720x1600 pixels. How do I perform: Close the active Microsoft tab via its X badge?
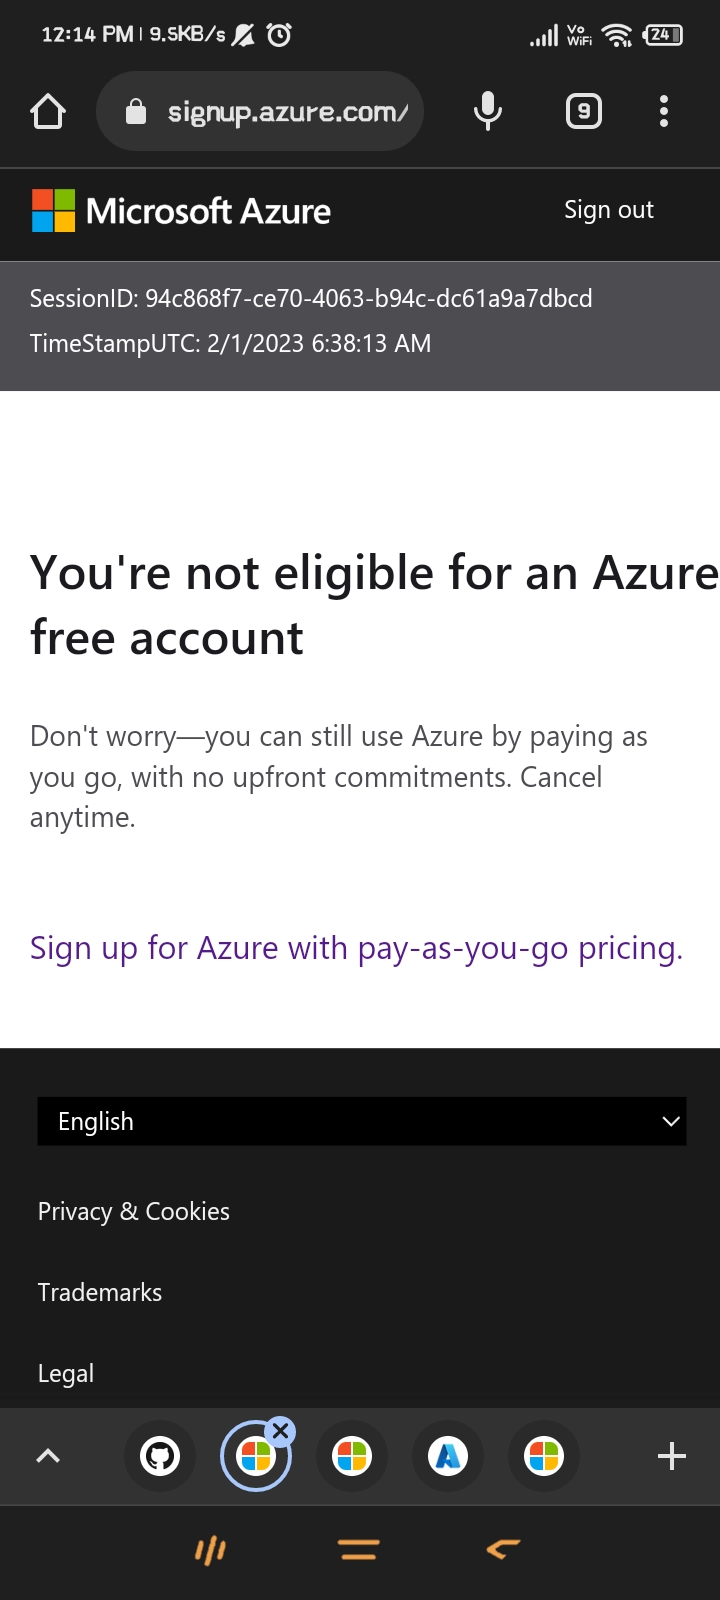coord(281,1430)
